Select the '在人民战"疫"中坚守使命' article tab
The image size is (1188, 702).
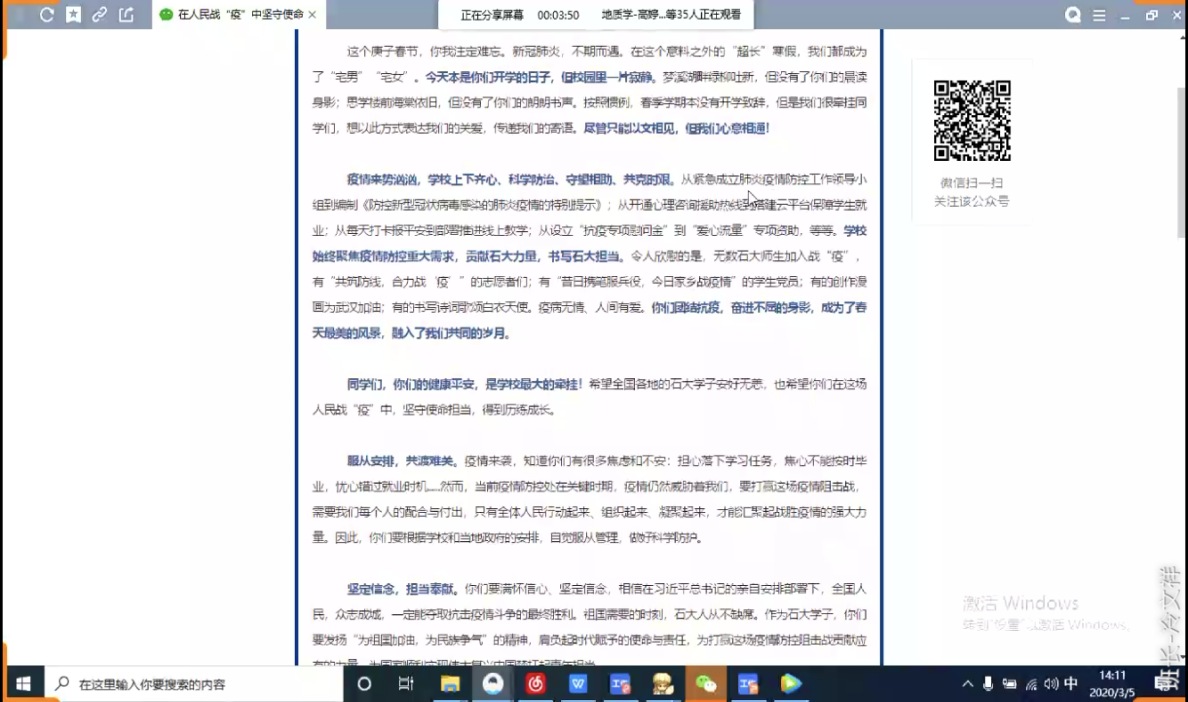(235, 15)
